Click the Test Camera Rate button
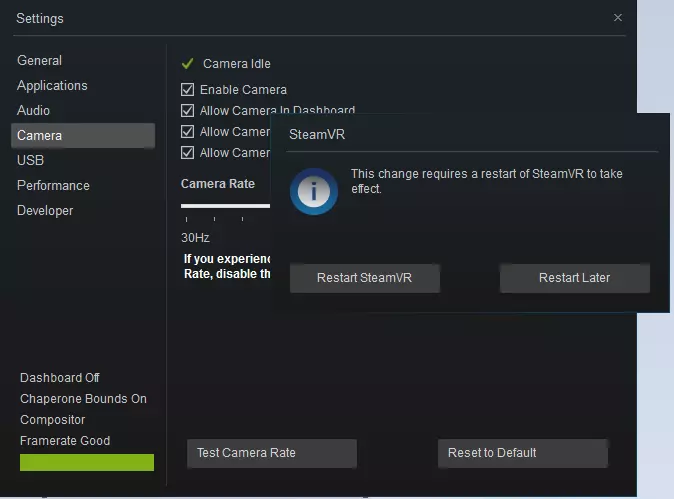The image size is (674, 499). click(272, 453)
